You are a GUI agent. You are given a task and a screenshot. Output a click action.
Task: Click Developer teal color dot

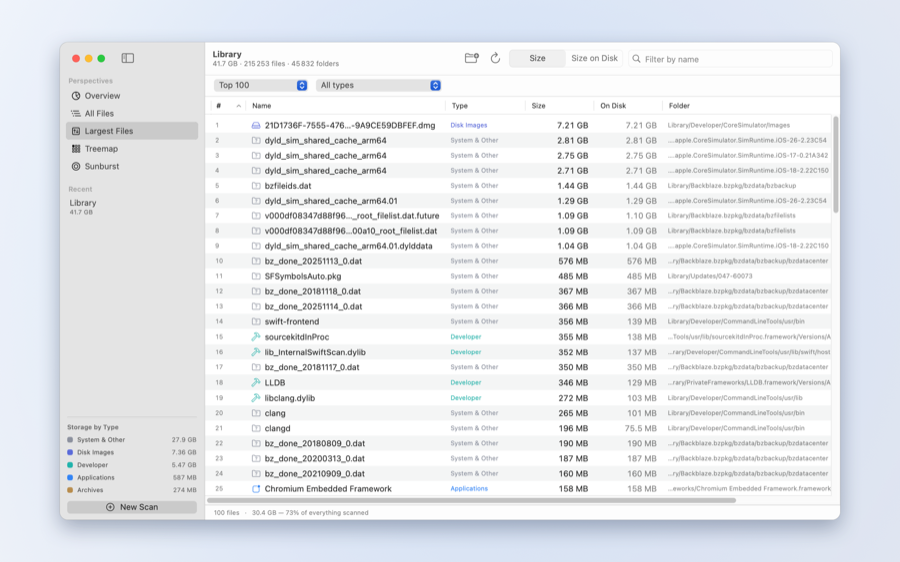click(x=70, y=465)
